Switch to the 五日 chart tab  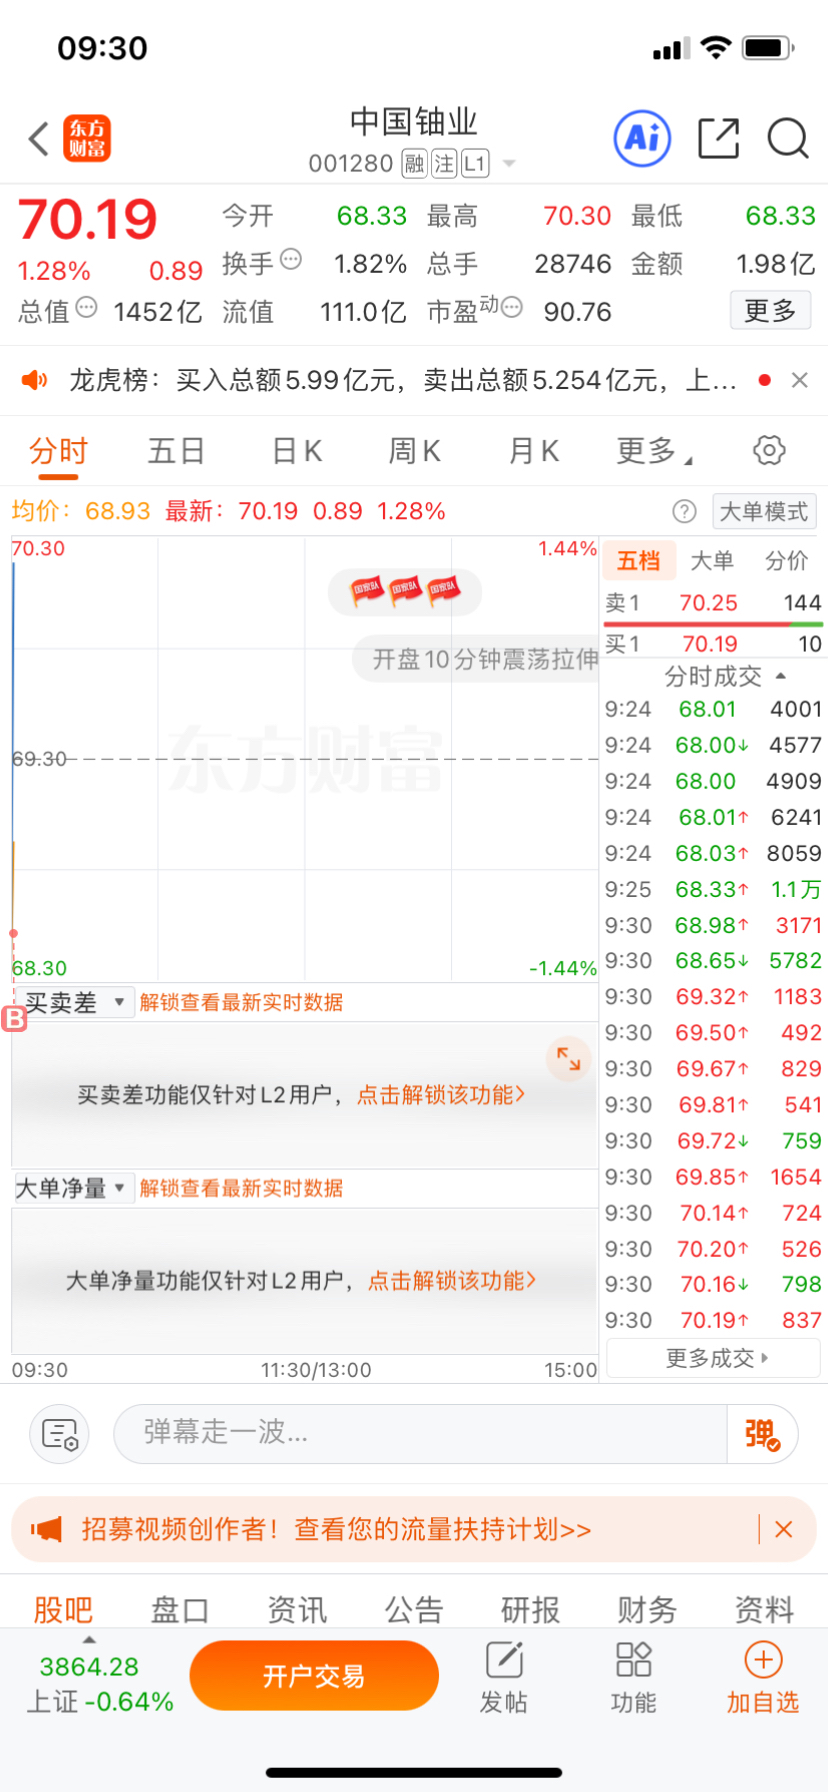(176, 451)
